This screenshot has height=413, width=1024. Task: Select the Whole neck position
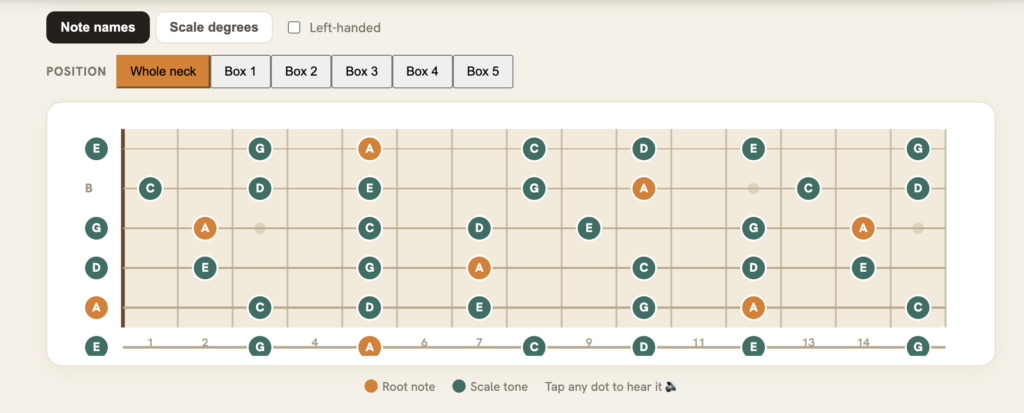pyautogui.click(x=163, y=71)
